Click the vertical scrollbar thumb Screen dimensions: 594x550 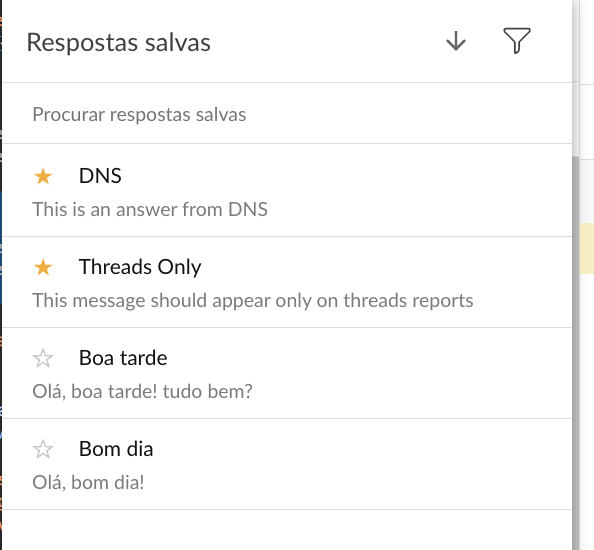(576, 352)
